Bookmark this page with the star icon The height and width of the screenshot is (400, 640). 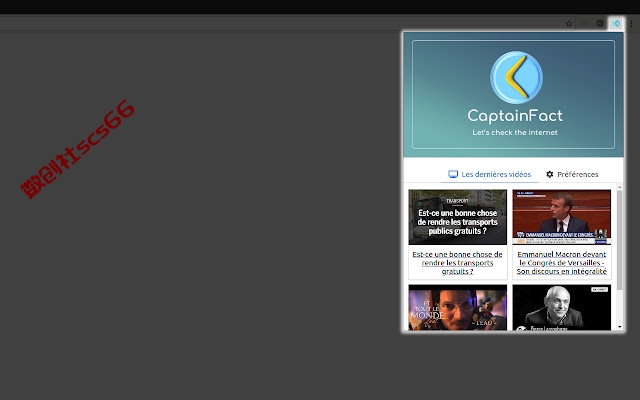[569, 24]
